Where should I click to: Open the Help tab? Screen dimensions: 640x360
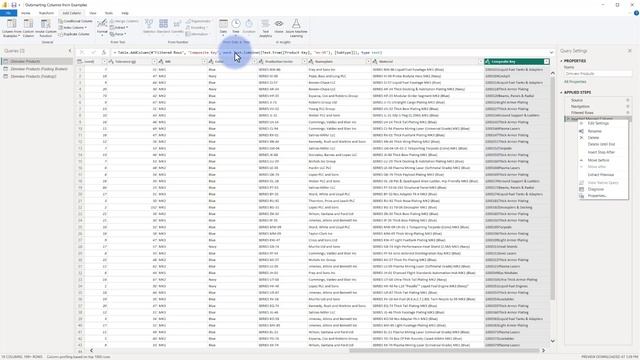[125, 13]
